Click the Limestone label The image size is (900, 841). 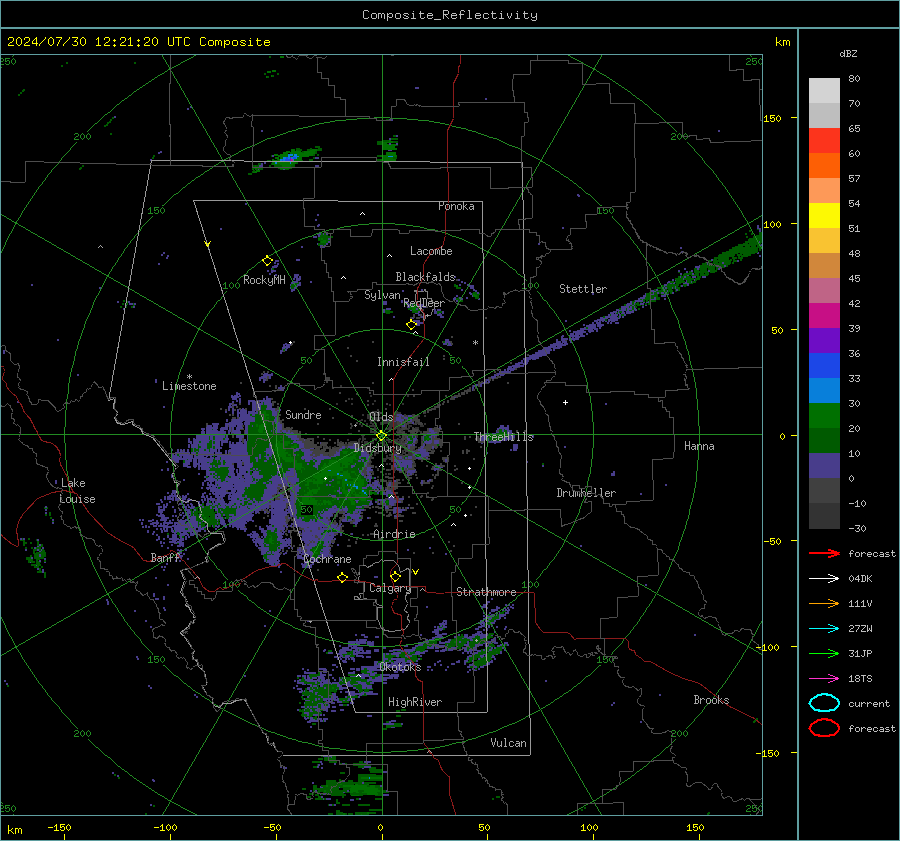click(x=189, y=386)
